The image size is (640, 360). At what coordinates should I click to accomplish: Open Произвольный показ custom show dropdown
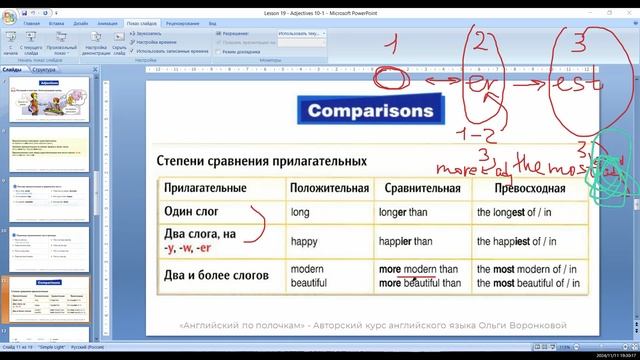62,43
